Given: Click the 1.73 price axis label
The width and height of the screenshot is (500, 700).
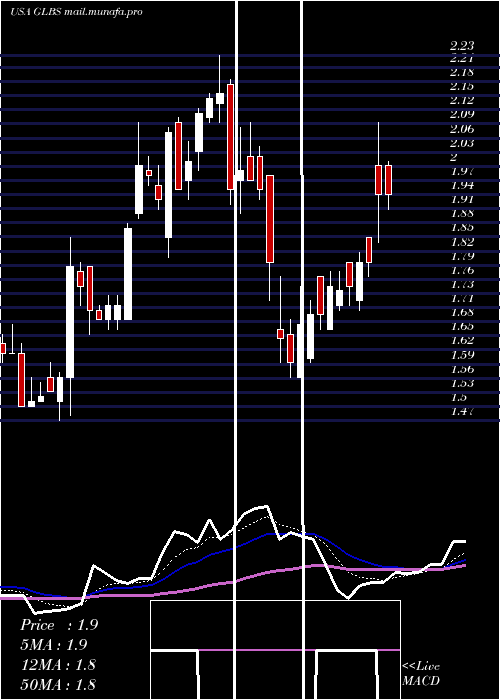Looking at the screenshot, I should pos(462,284).
